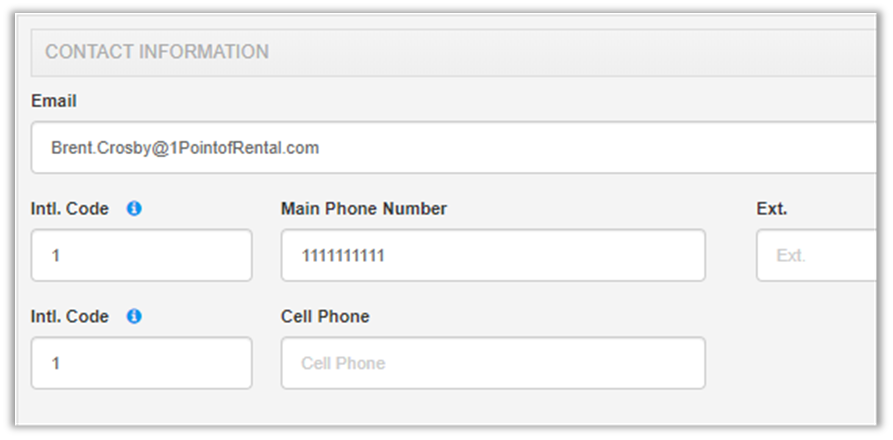Click Intl. Code field left of Main Phone Number

coord(141,255)
